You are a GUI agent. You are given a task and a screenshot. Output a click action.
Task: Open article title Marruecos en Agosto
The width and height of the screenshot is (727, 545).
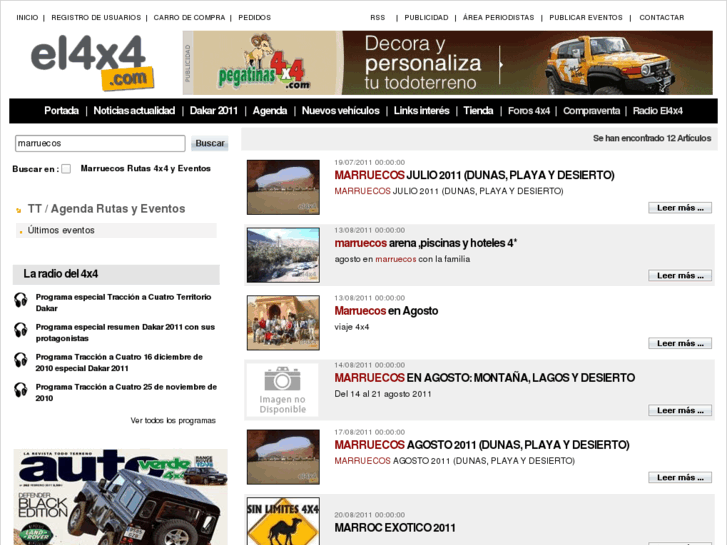386,311
